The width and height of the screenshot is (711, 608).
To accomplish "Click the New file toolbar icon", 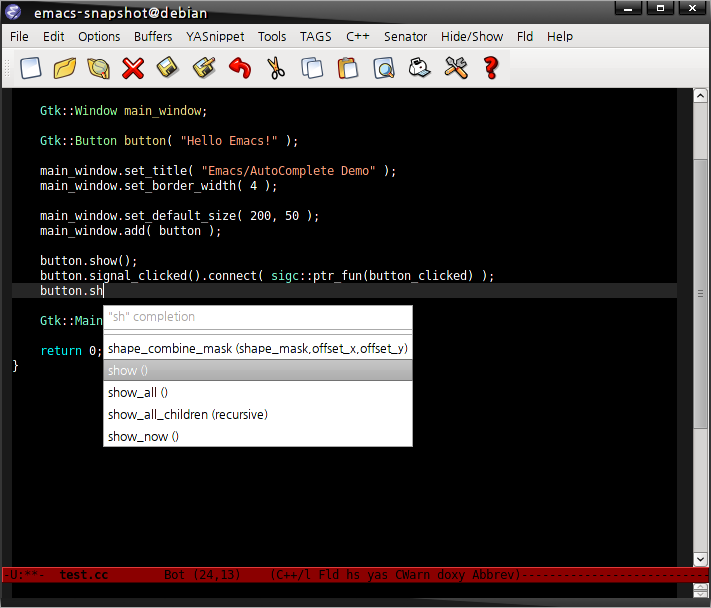I will click(31, 68).
